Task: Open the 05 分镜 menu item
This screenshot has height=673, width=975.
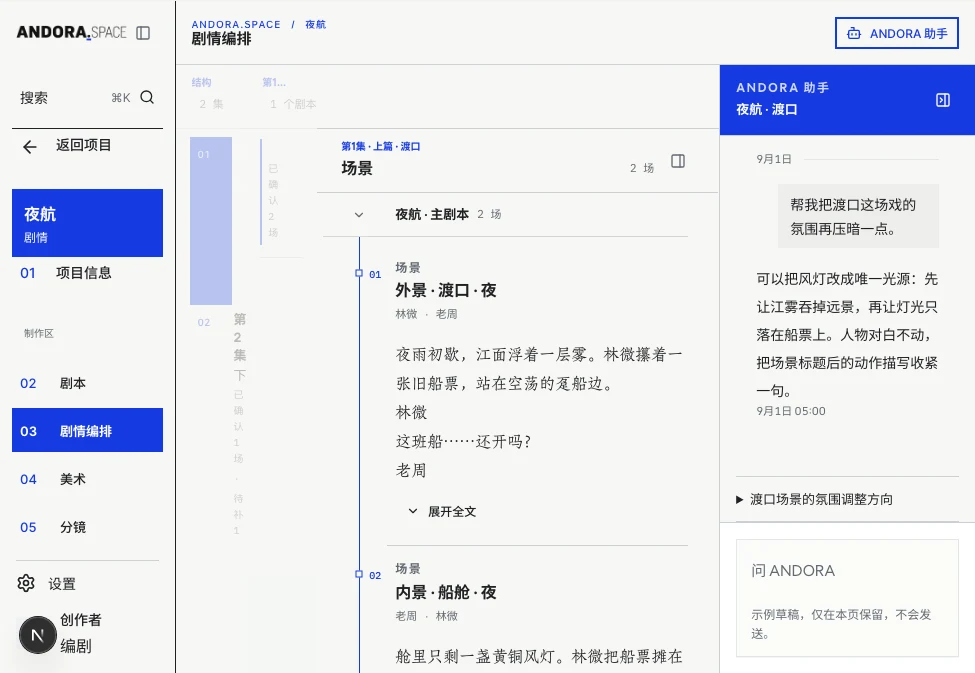Action: [x=87, y=527]
